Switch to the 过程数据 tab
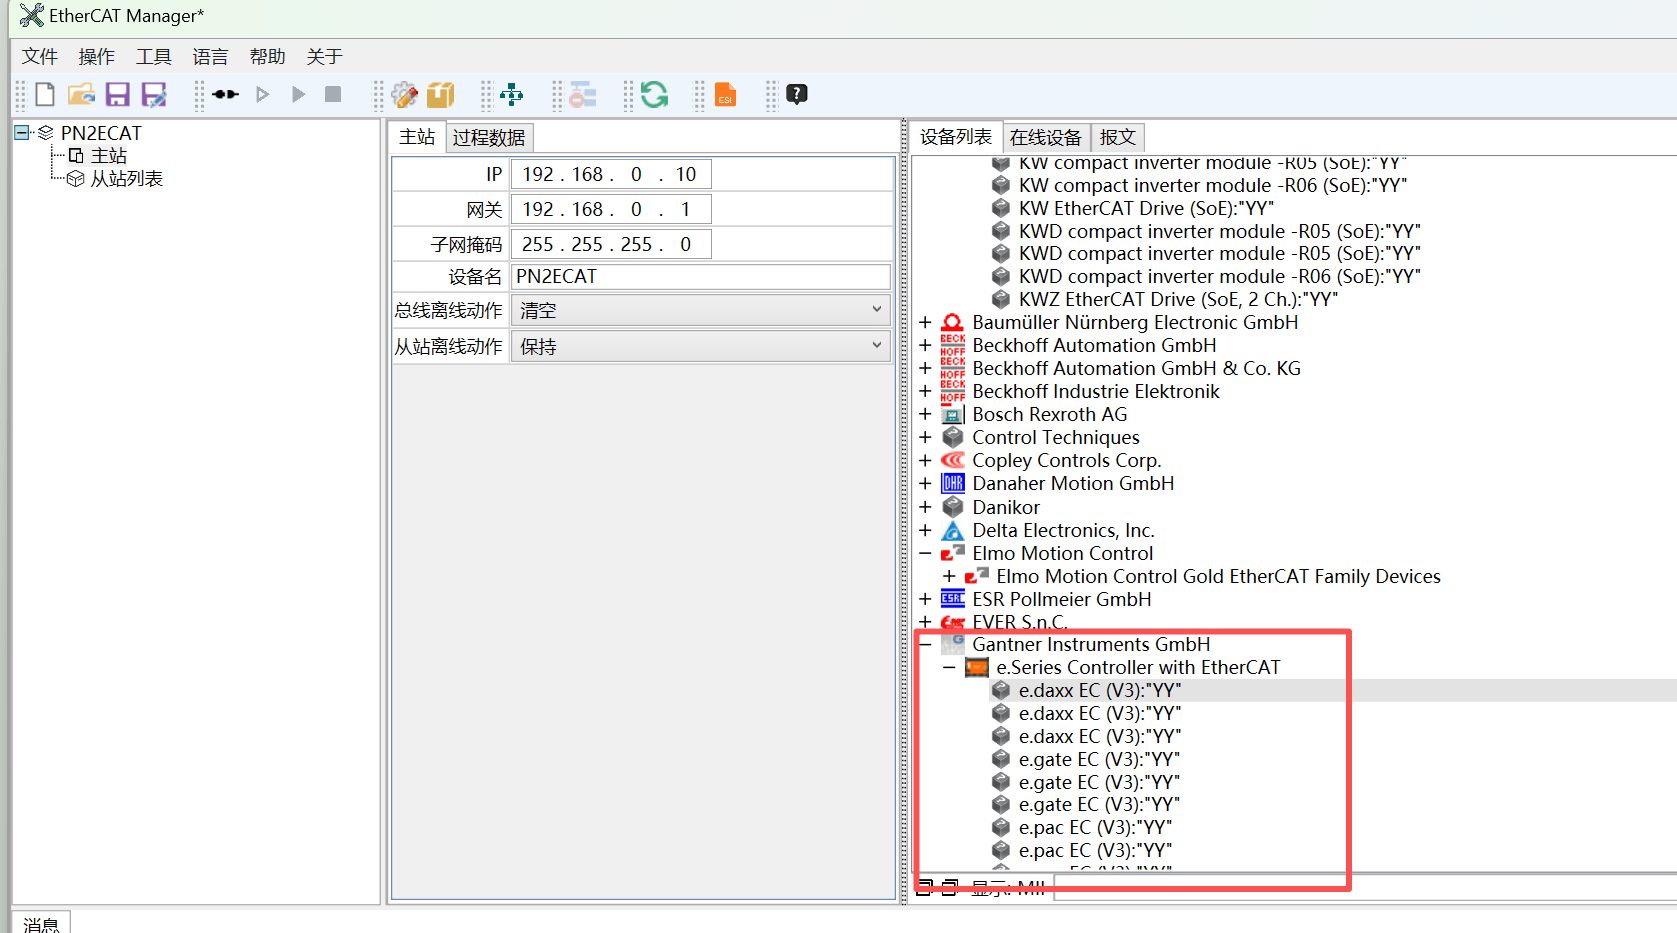The width and height of the screenshot is (1677, 933). tap(488, 138)
